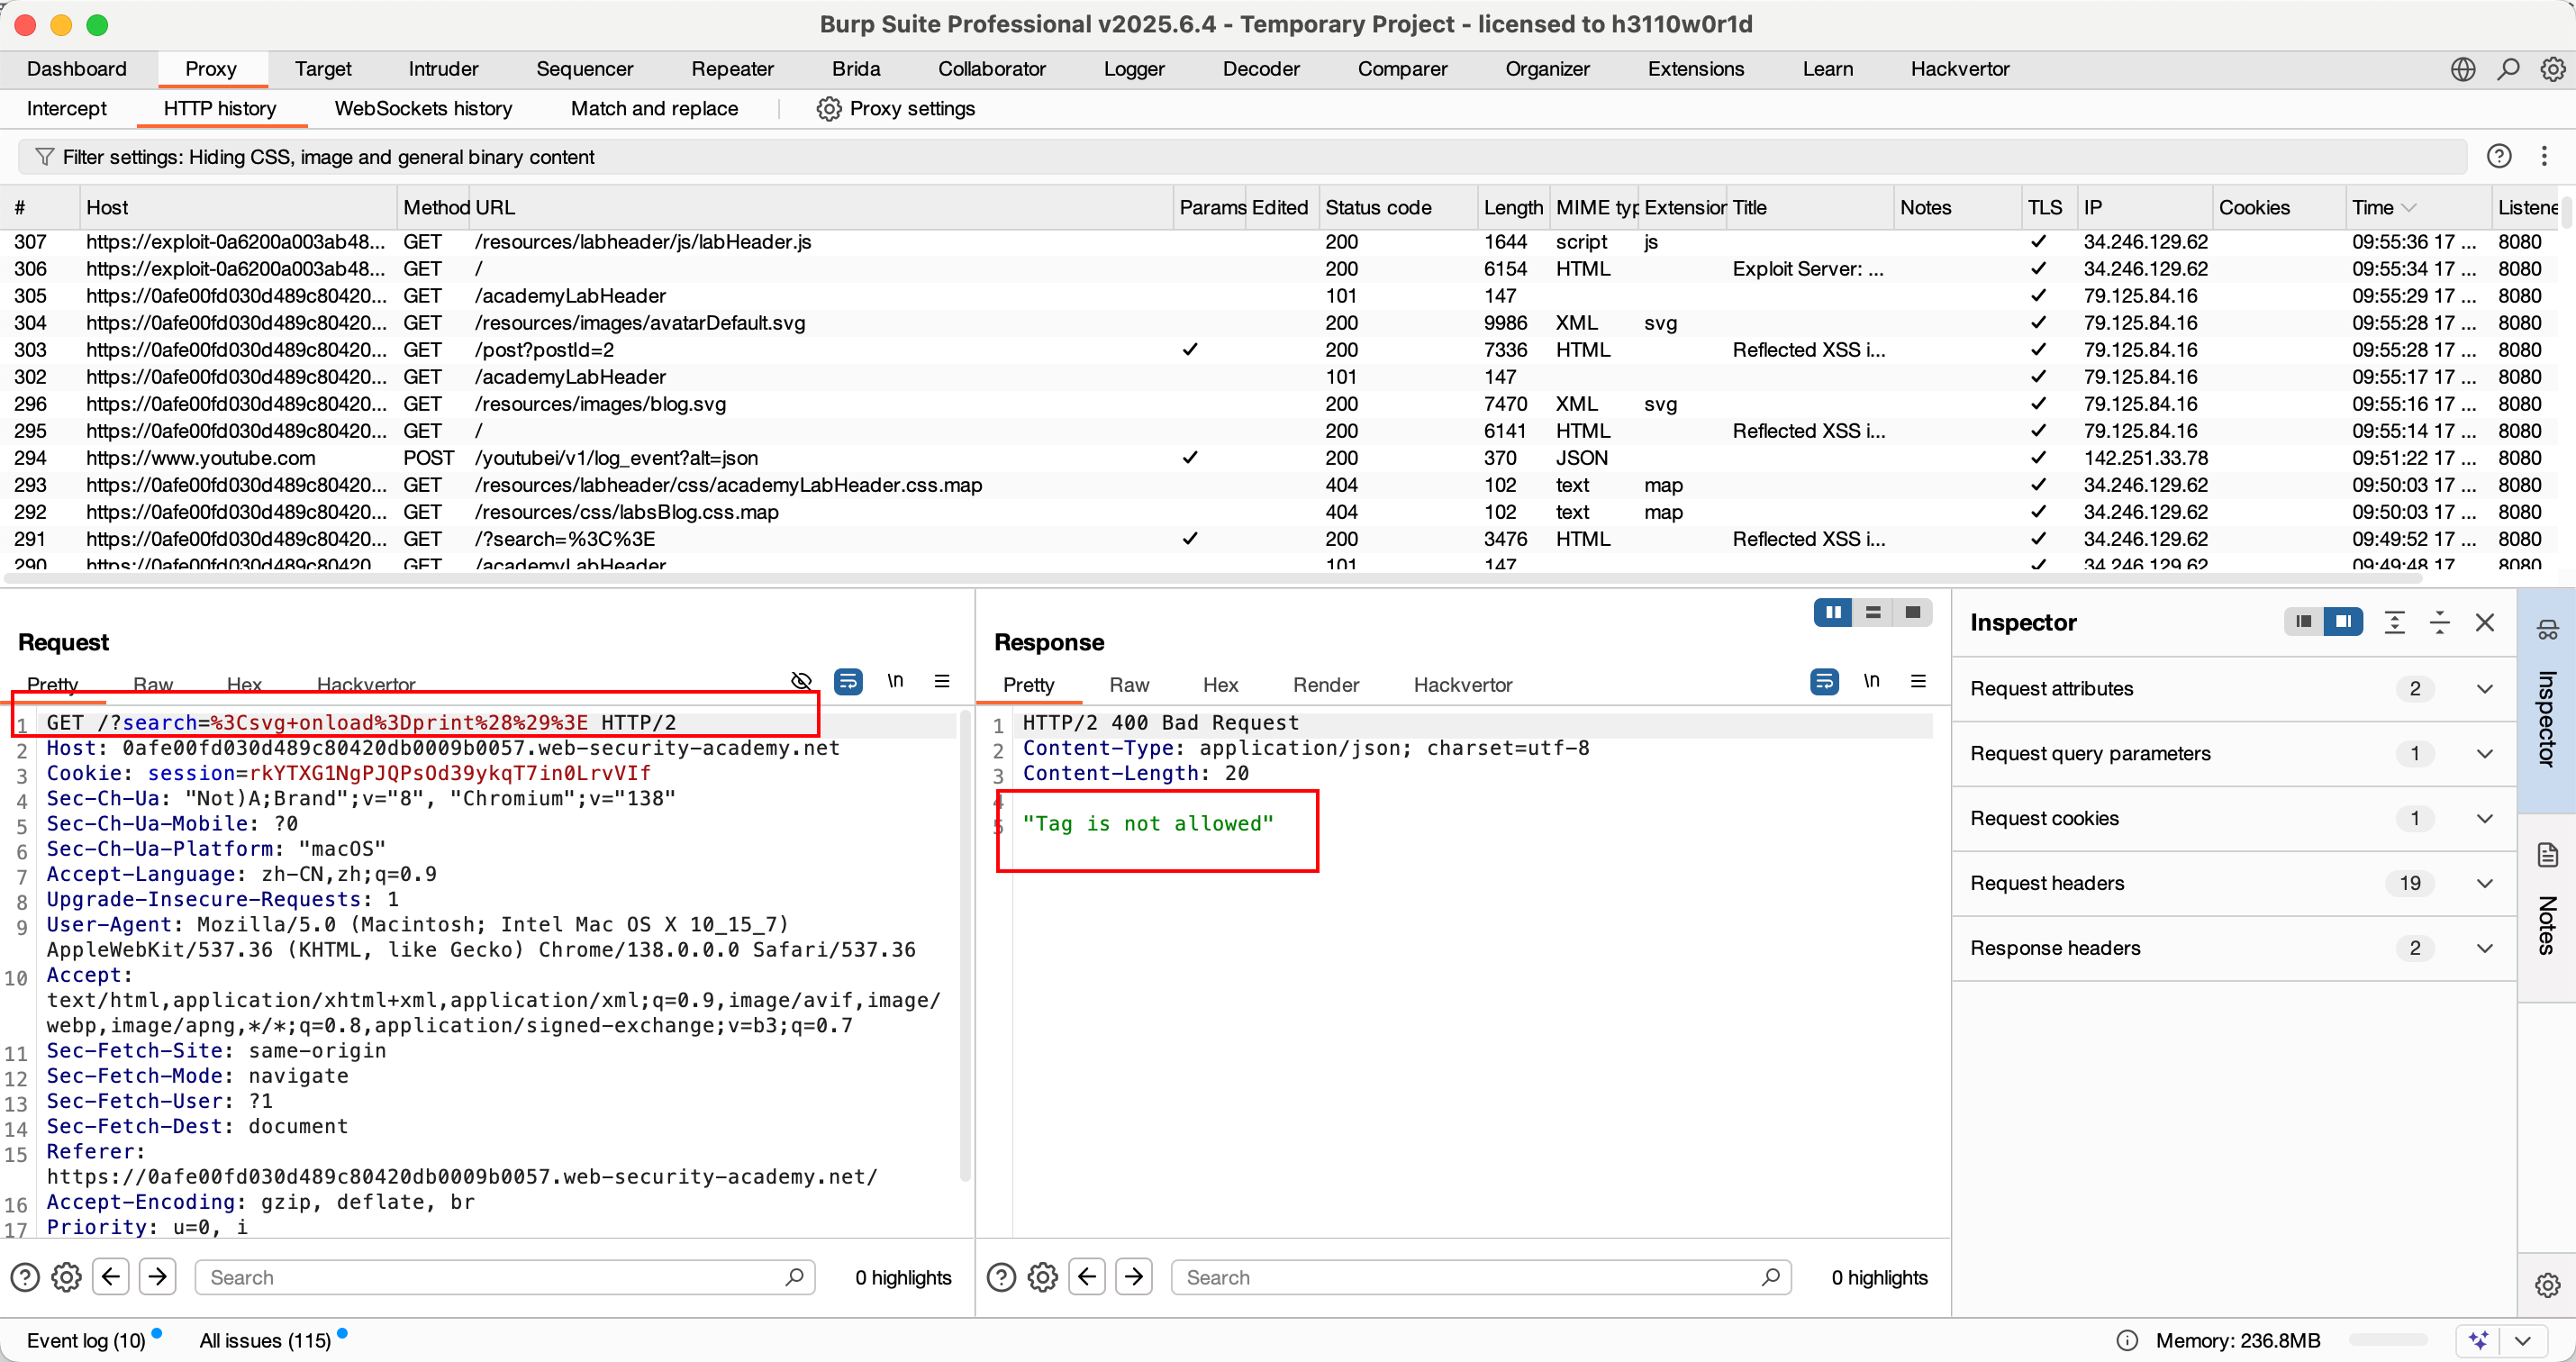Click the Response search input field
The image size is (2576, 1362).
(1481, 1277)
